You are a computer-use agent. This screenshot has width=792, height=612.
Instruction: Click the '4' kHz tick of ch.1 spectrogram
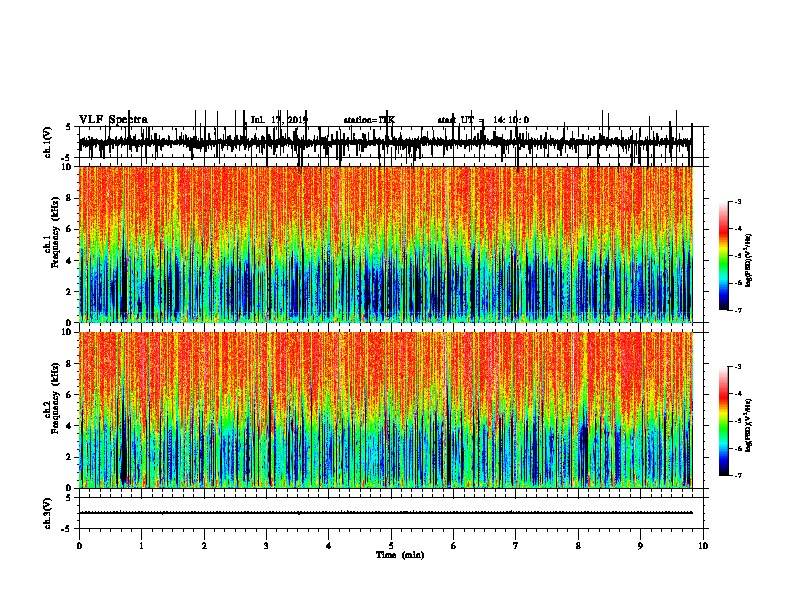[69, 261]
